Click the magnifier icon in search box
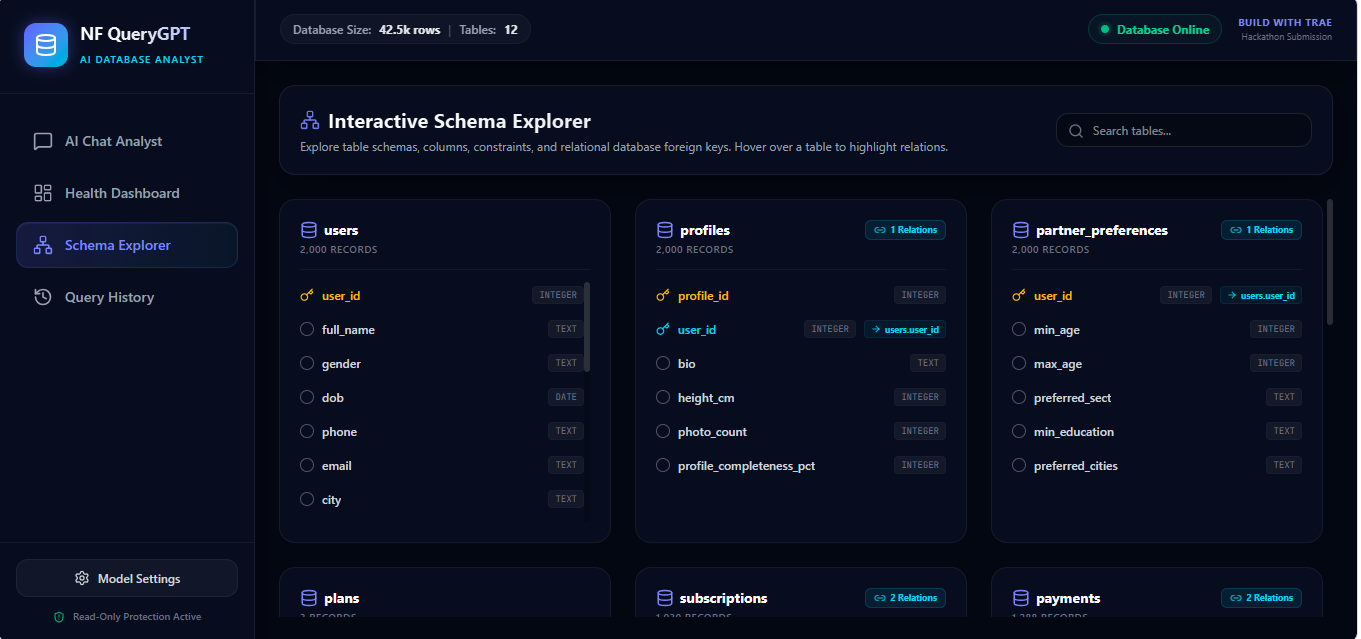This screenshot has height=639, width=1361. coord(1076,131)
